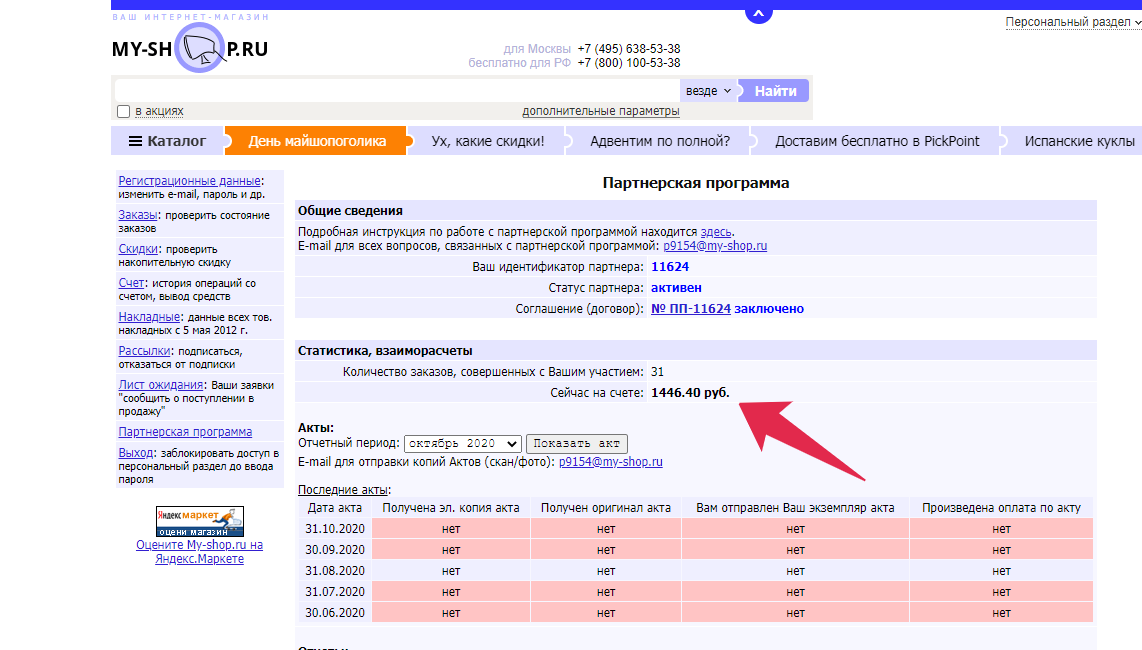Click the act date '31.10.2020'
The width and height of the screenshot is (1142, 650).
pos(335,529)
